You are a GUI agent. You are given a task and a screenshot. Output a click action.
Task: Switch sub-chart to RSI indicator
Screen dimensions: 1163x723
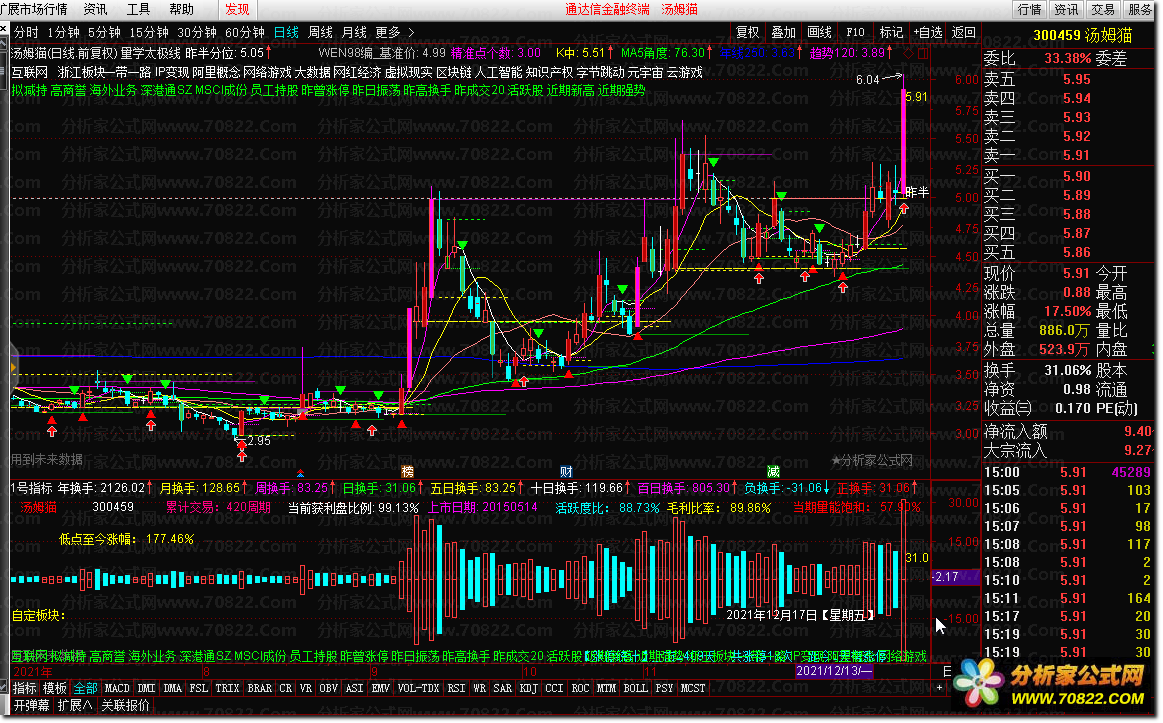pos(456,688)
